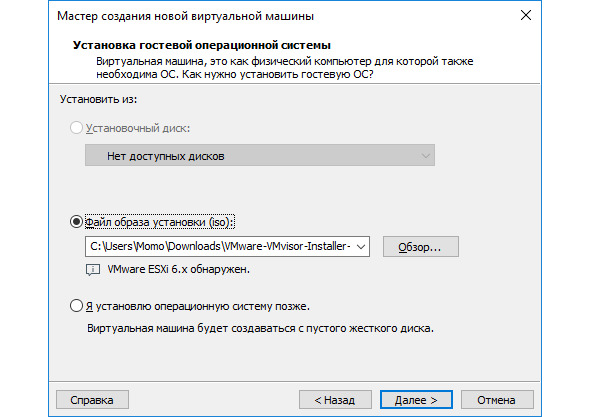Select the Файл образа установки (iso) radio button
This screenshot has width=591, height=417.
tap(76, 222)
